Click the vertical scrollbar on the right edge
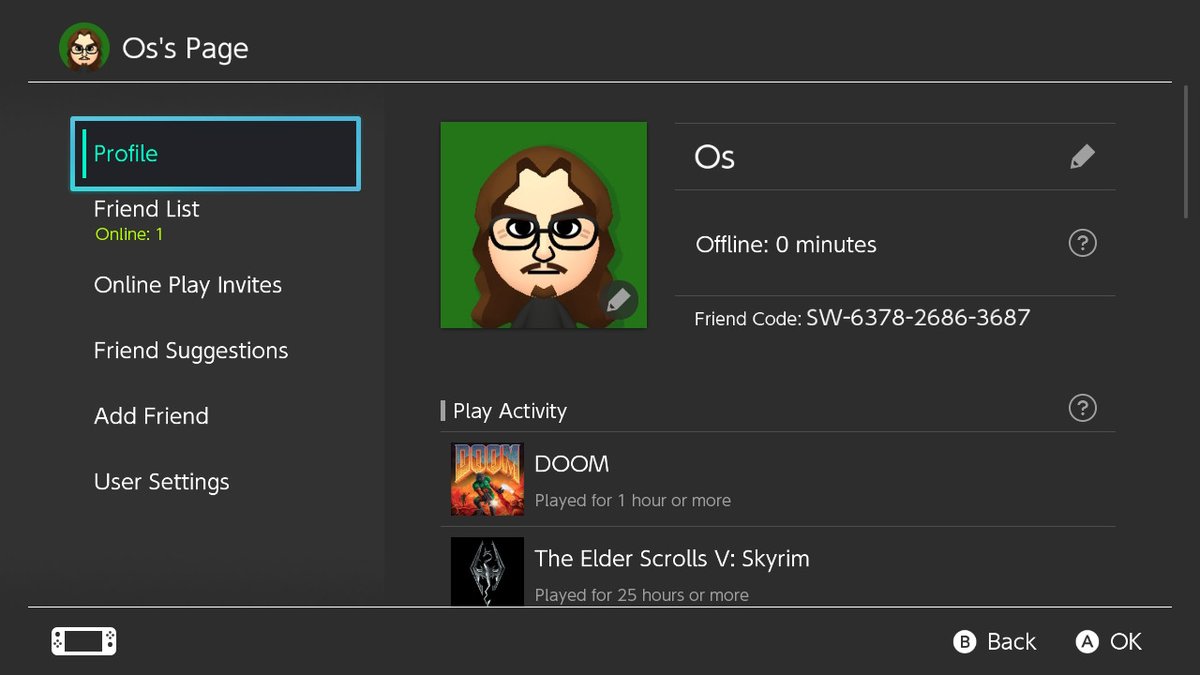The width and height of the screenshot is (1200, 675). 1187,153
